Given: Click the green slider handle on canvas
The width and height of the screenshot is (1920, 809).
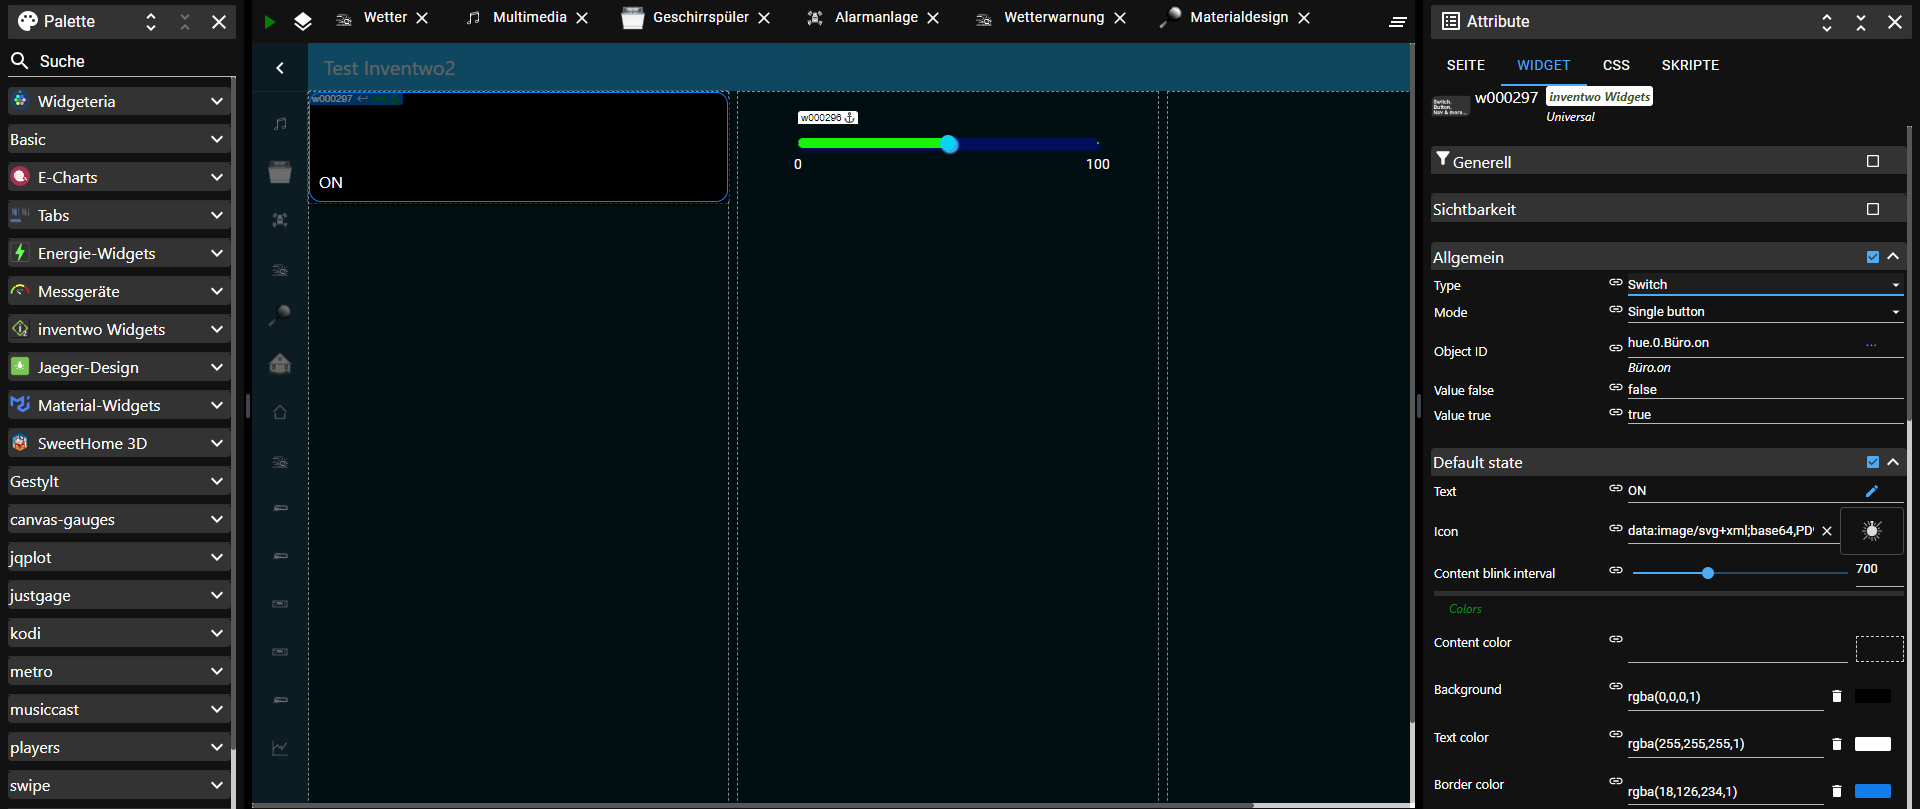Looking at the screenshot, I should [x=949, y=144].
